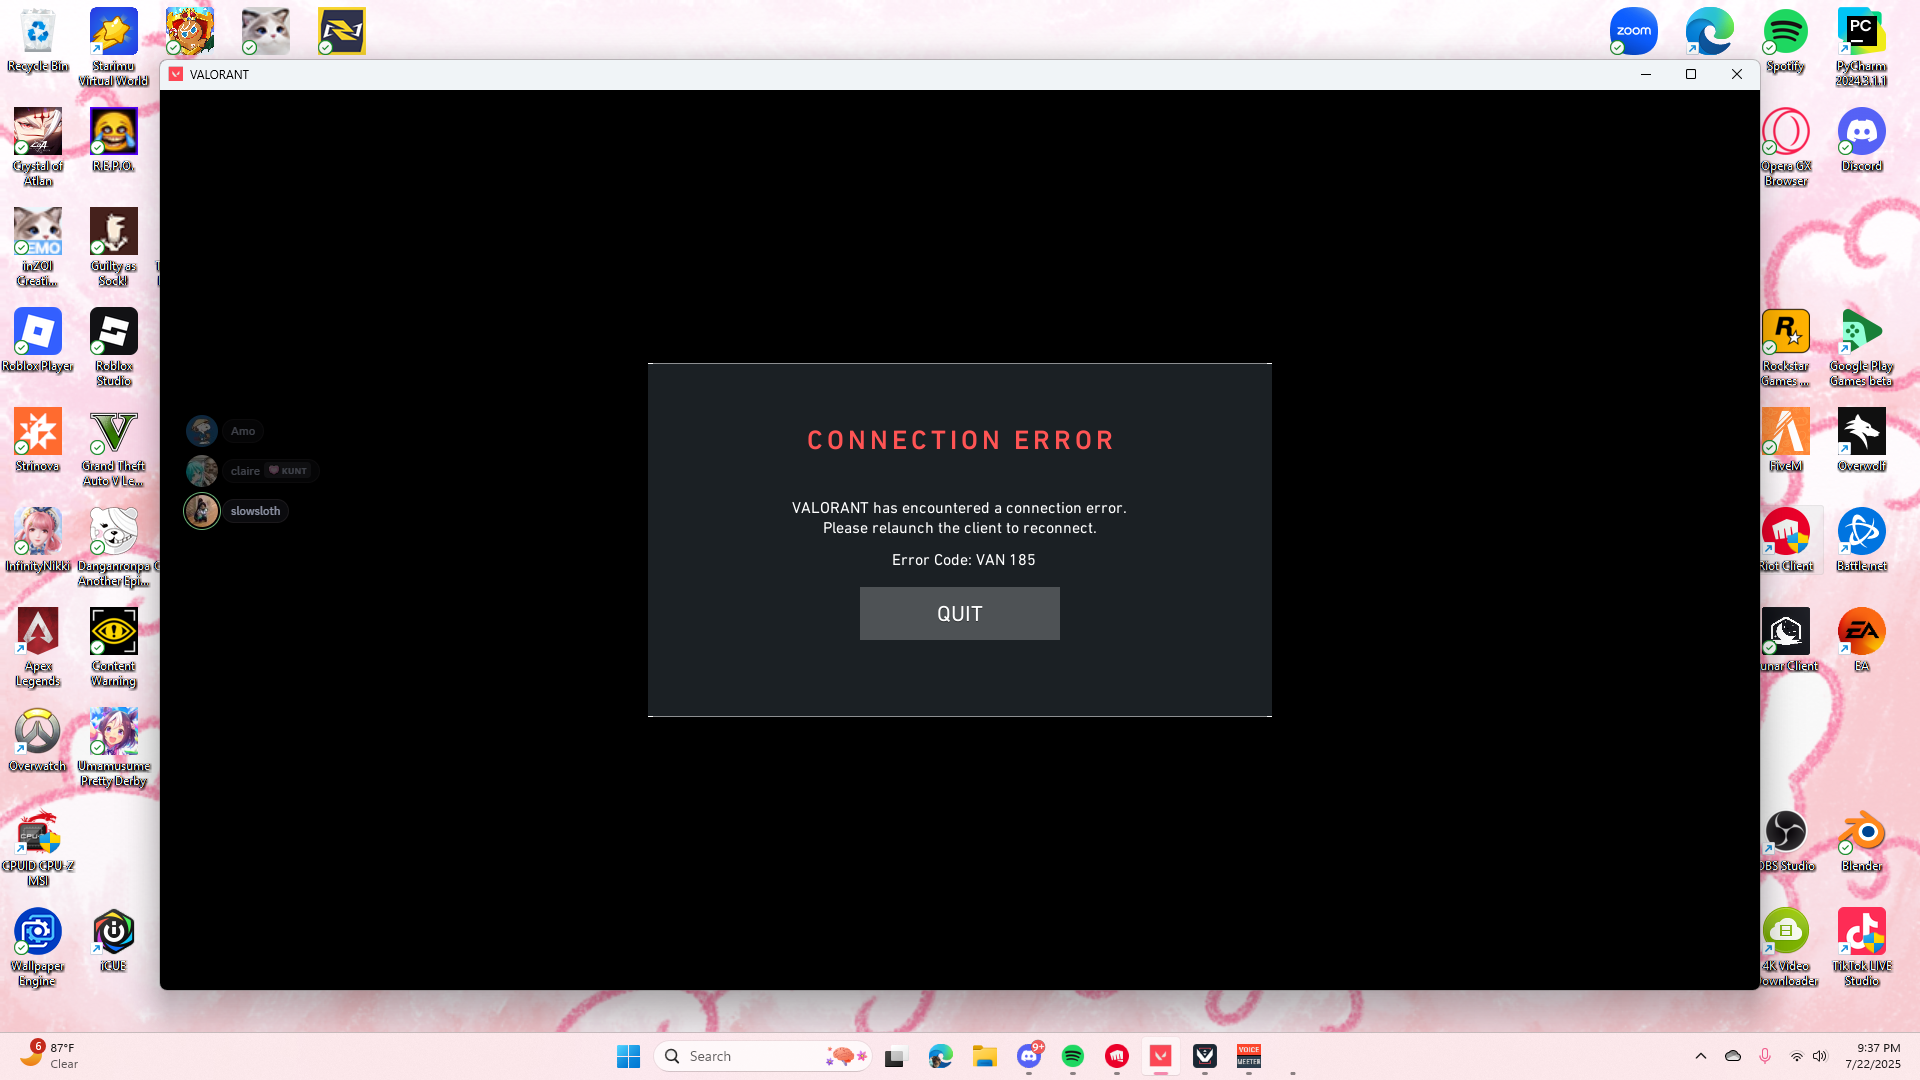Viewport: 1920px width, 1080px height.
Task: Open the weather widget showing 87°F
Action: [50, 1055]
